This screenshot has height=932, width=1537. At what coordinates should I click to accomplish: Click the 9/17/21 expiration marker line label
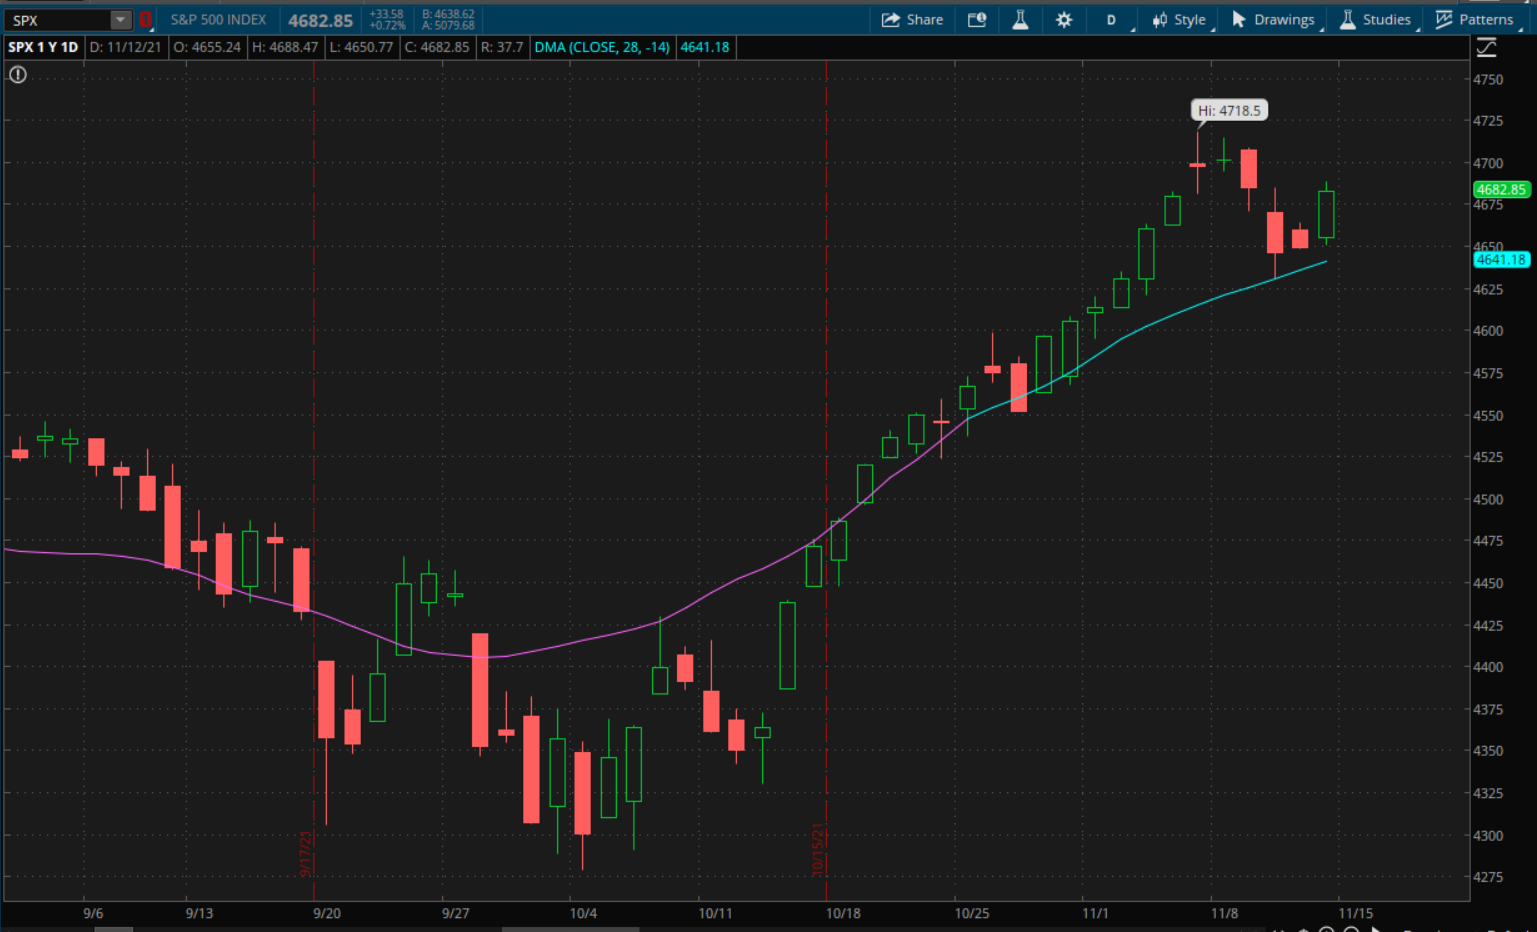point(306,853)
